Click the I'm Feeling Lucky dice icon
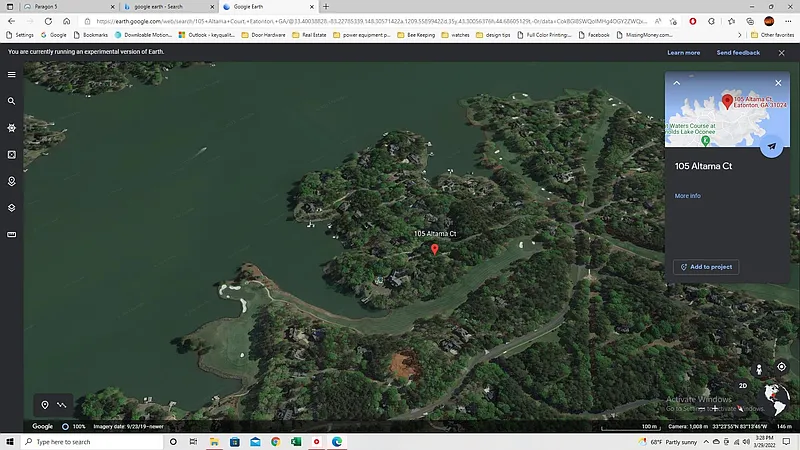This screenshot has height=450, width=800. 12,155
